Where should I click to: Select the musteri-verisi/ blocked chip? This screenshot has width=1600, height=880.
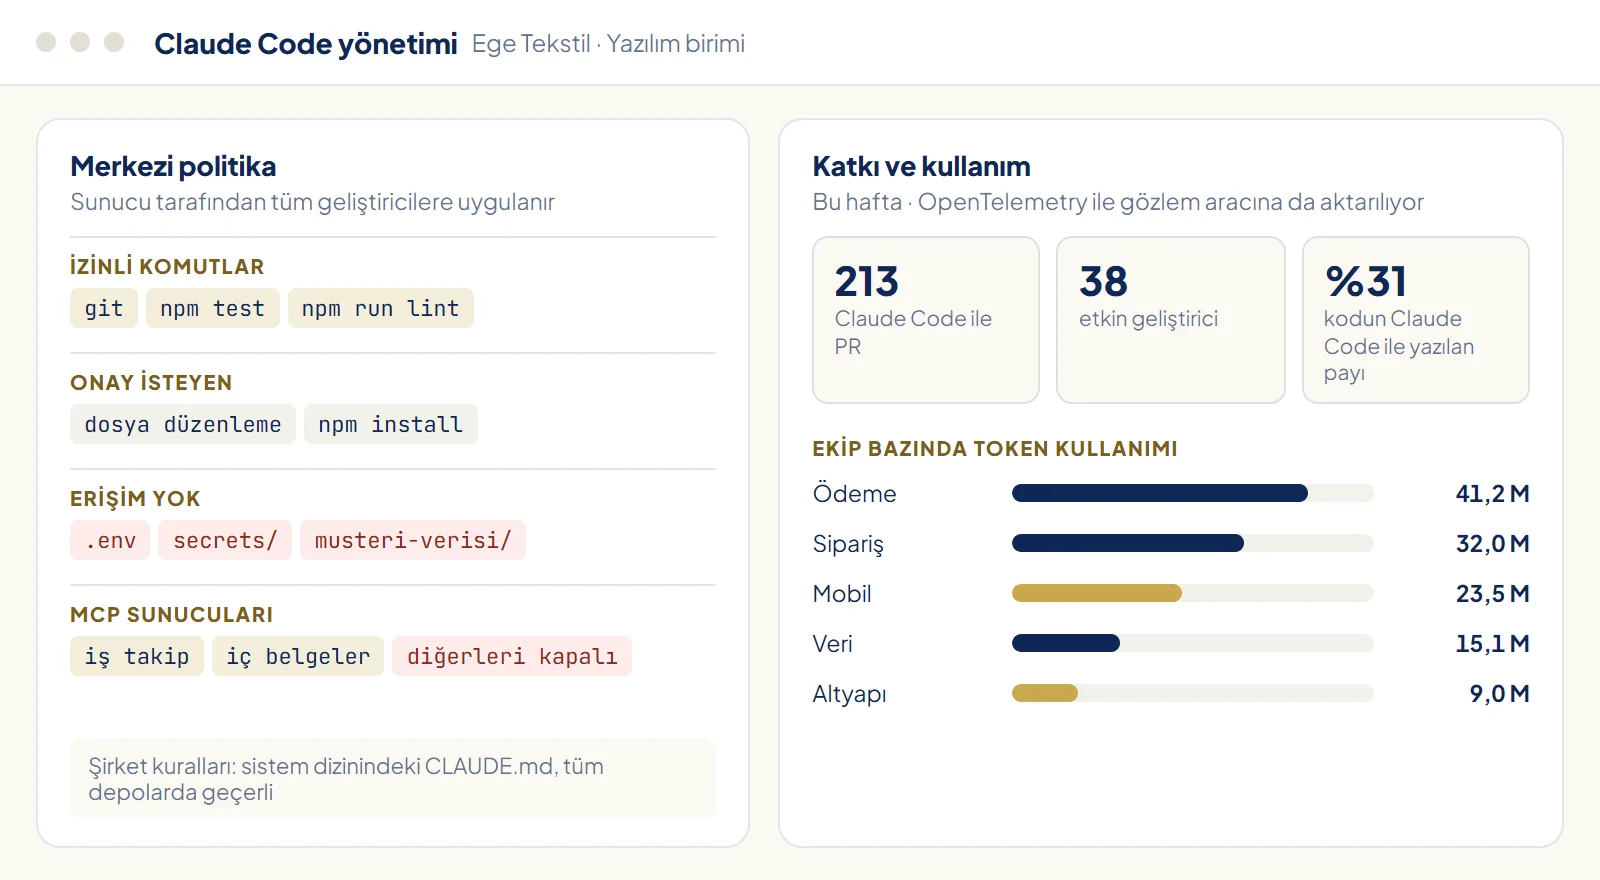tap(413, 540)
